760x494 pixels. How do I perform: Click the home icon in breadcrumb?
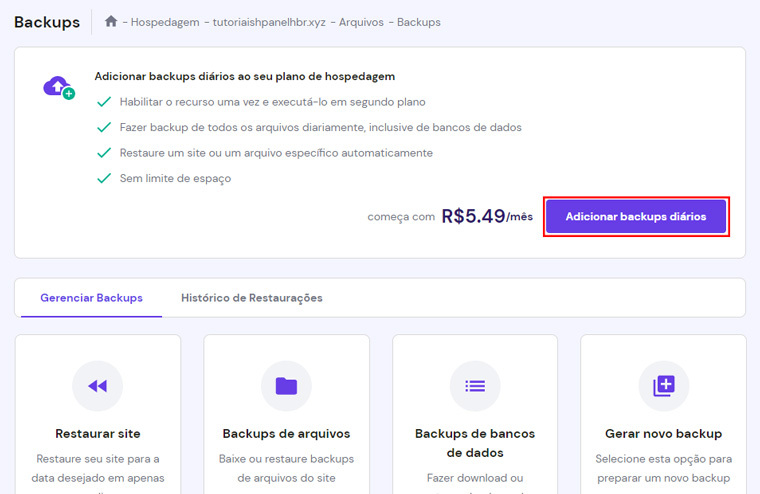tap(111, 21)
